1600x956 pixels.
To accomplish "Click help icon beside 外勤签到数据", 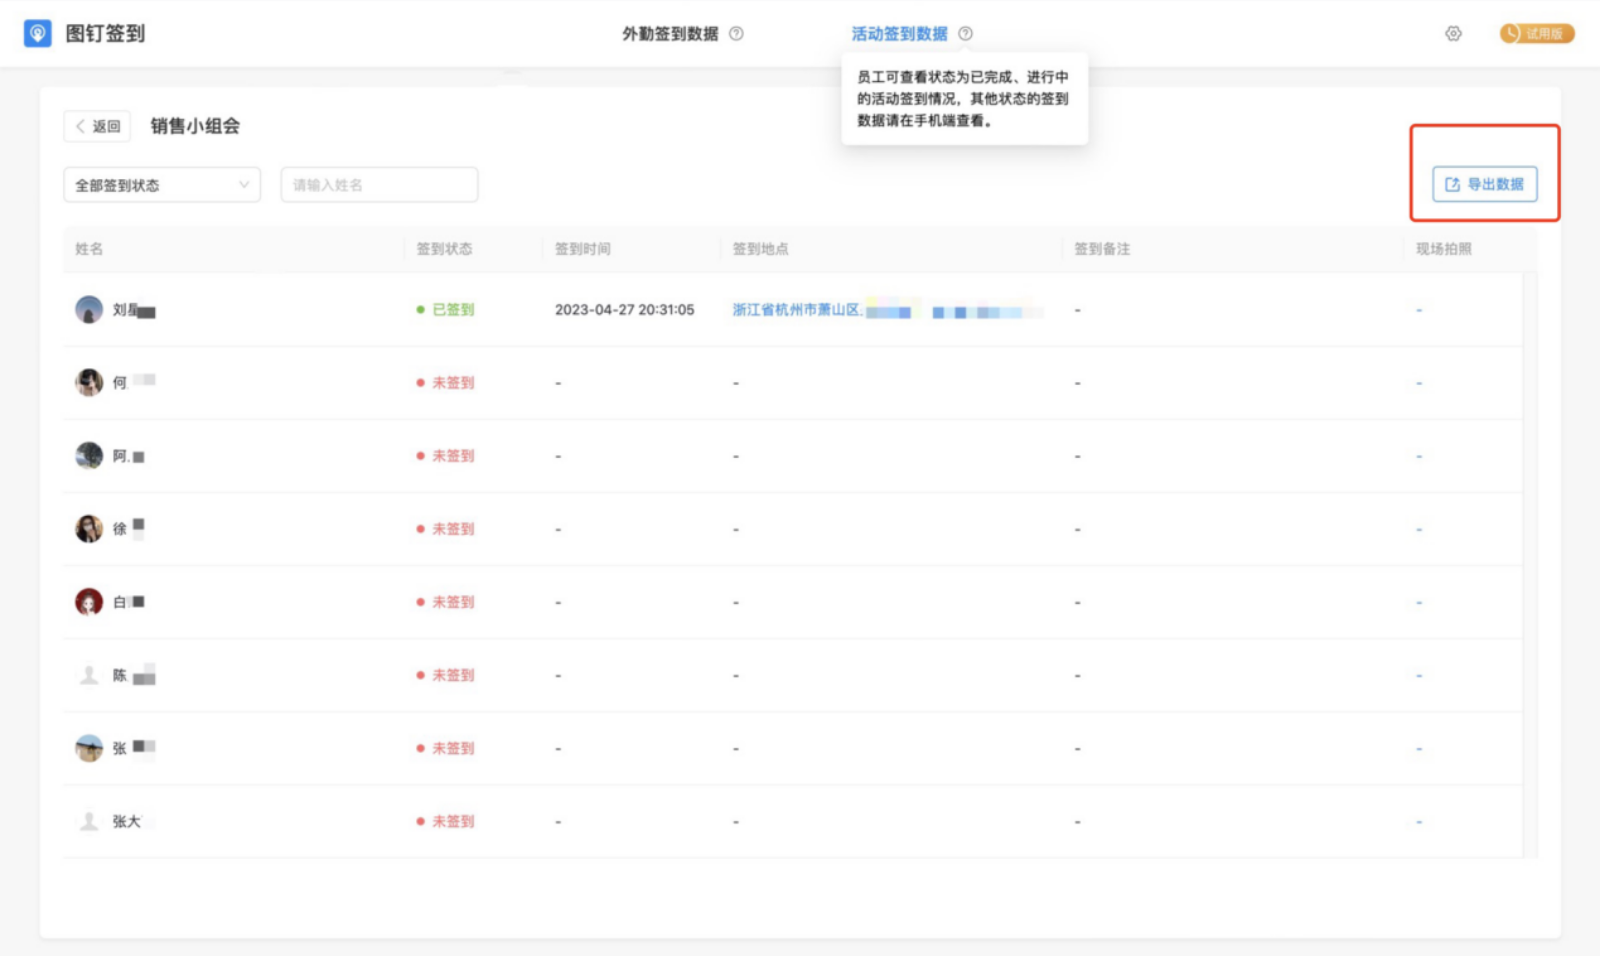I will 736,34.
